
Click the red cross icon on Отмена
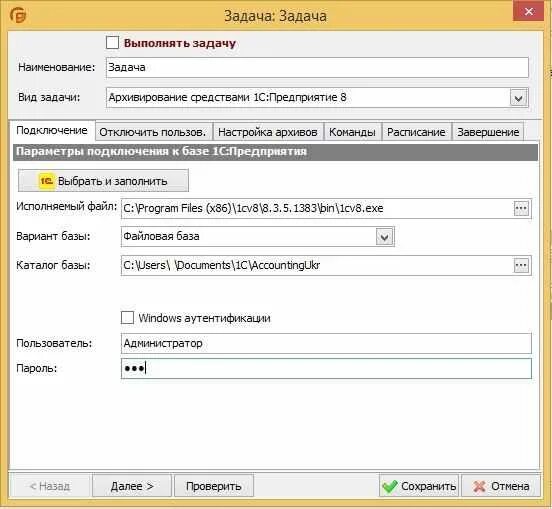coord(479,486)
